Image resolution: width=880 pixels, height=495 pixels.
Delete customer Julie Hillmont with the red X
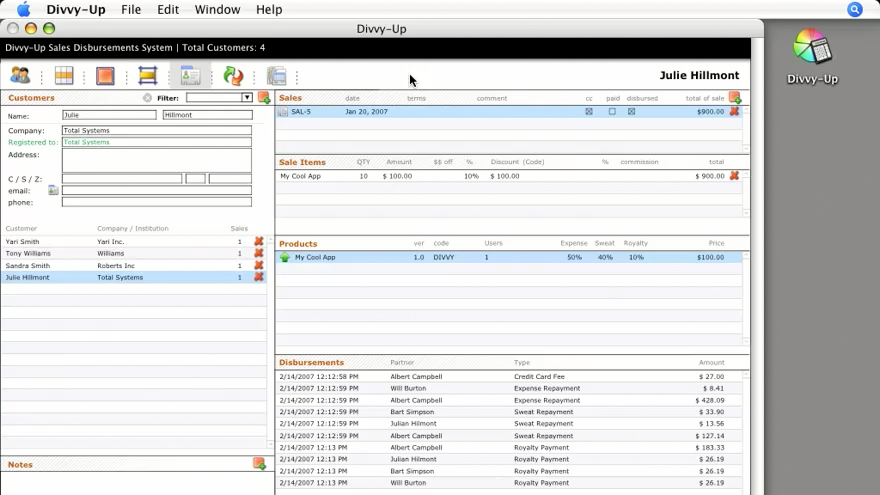point(259,277)
